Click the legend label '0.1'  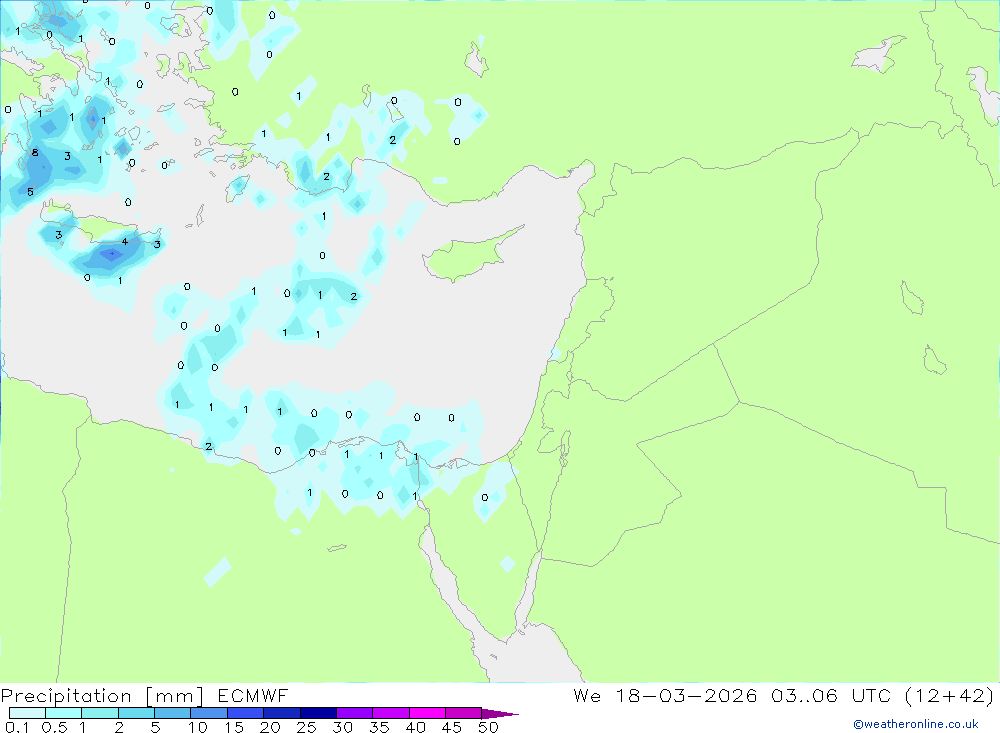17,727
